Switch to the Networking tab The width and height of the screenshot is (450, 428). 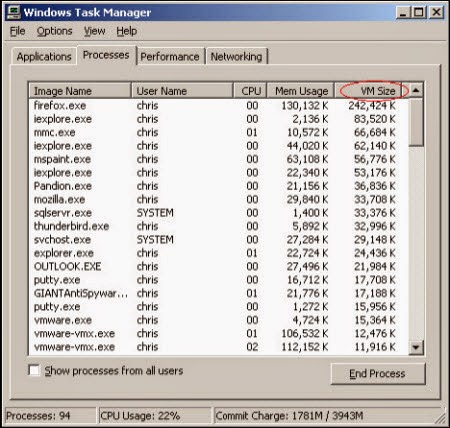click(236, 56)
